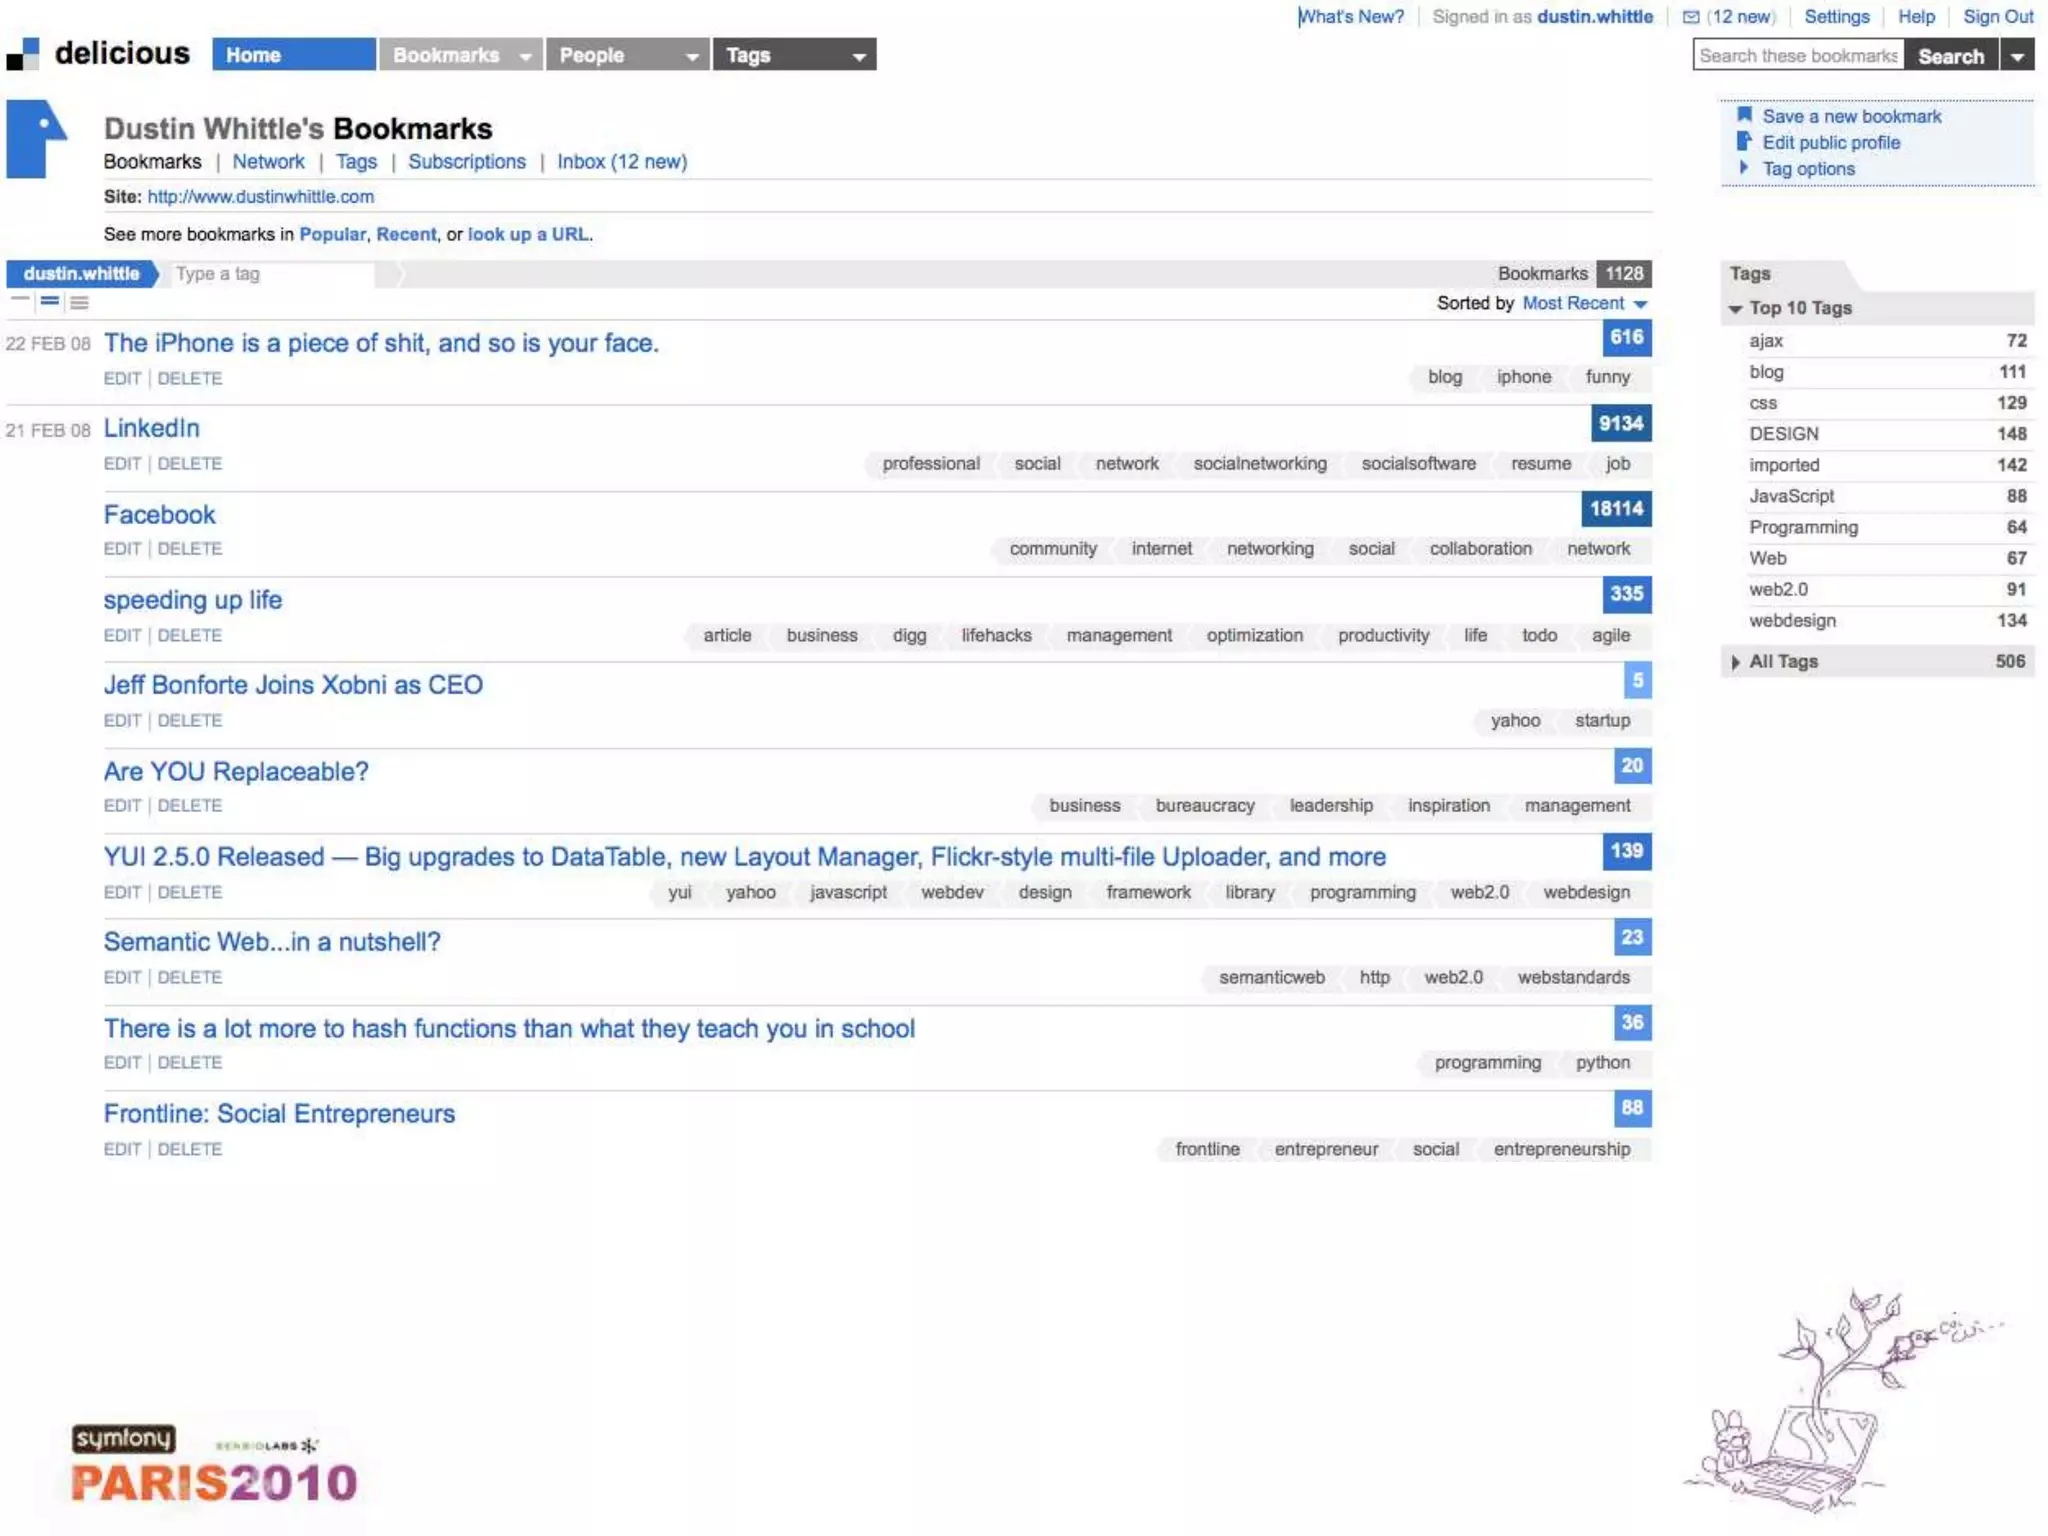Click the delicious logo icon
The image size is (2048, 1536).
pos(23,54)
